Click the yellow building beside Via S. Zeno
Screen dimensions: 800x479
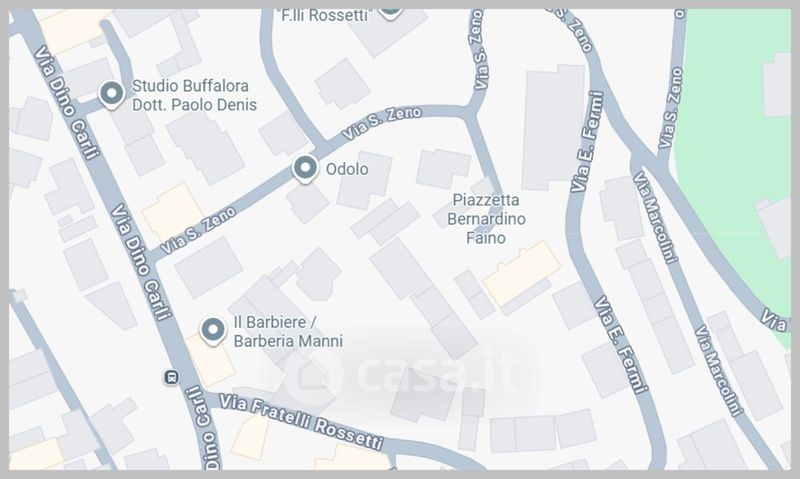coord(173,213)
